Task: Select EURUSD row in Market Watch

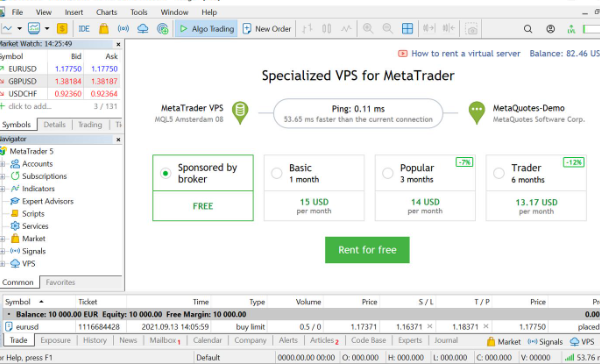Action: coord(60,69)
